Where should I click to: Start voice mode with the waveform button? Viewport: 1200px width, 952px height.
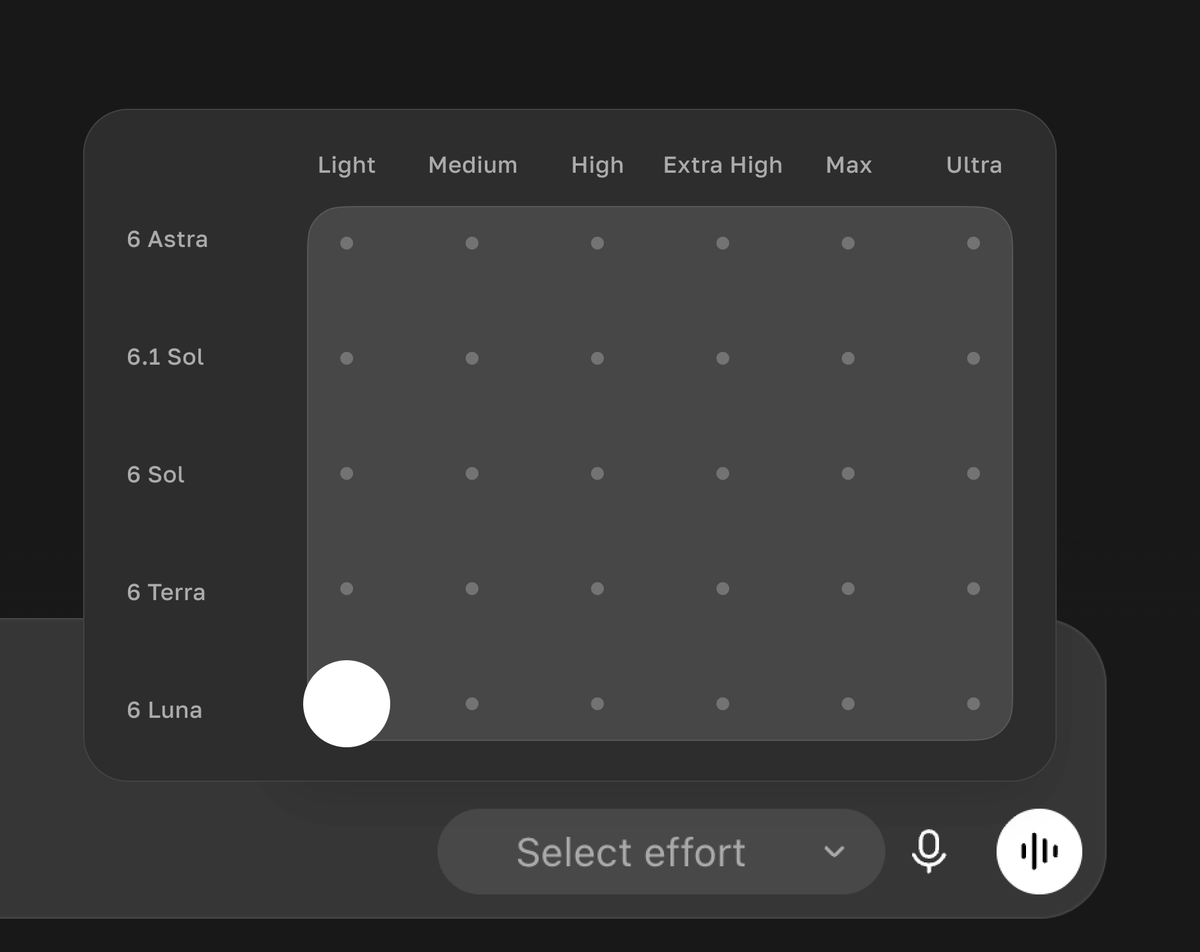point(1039,851)
